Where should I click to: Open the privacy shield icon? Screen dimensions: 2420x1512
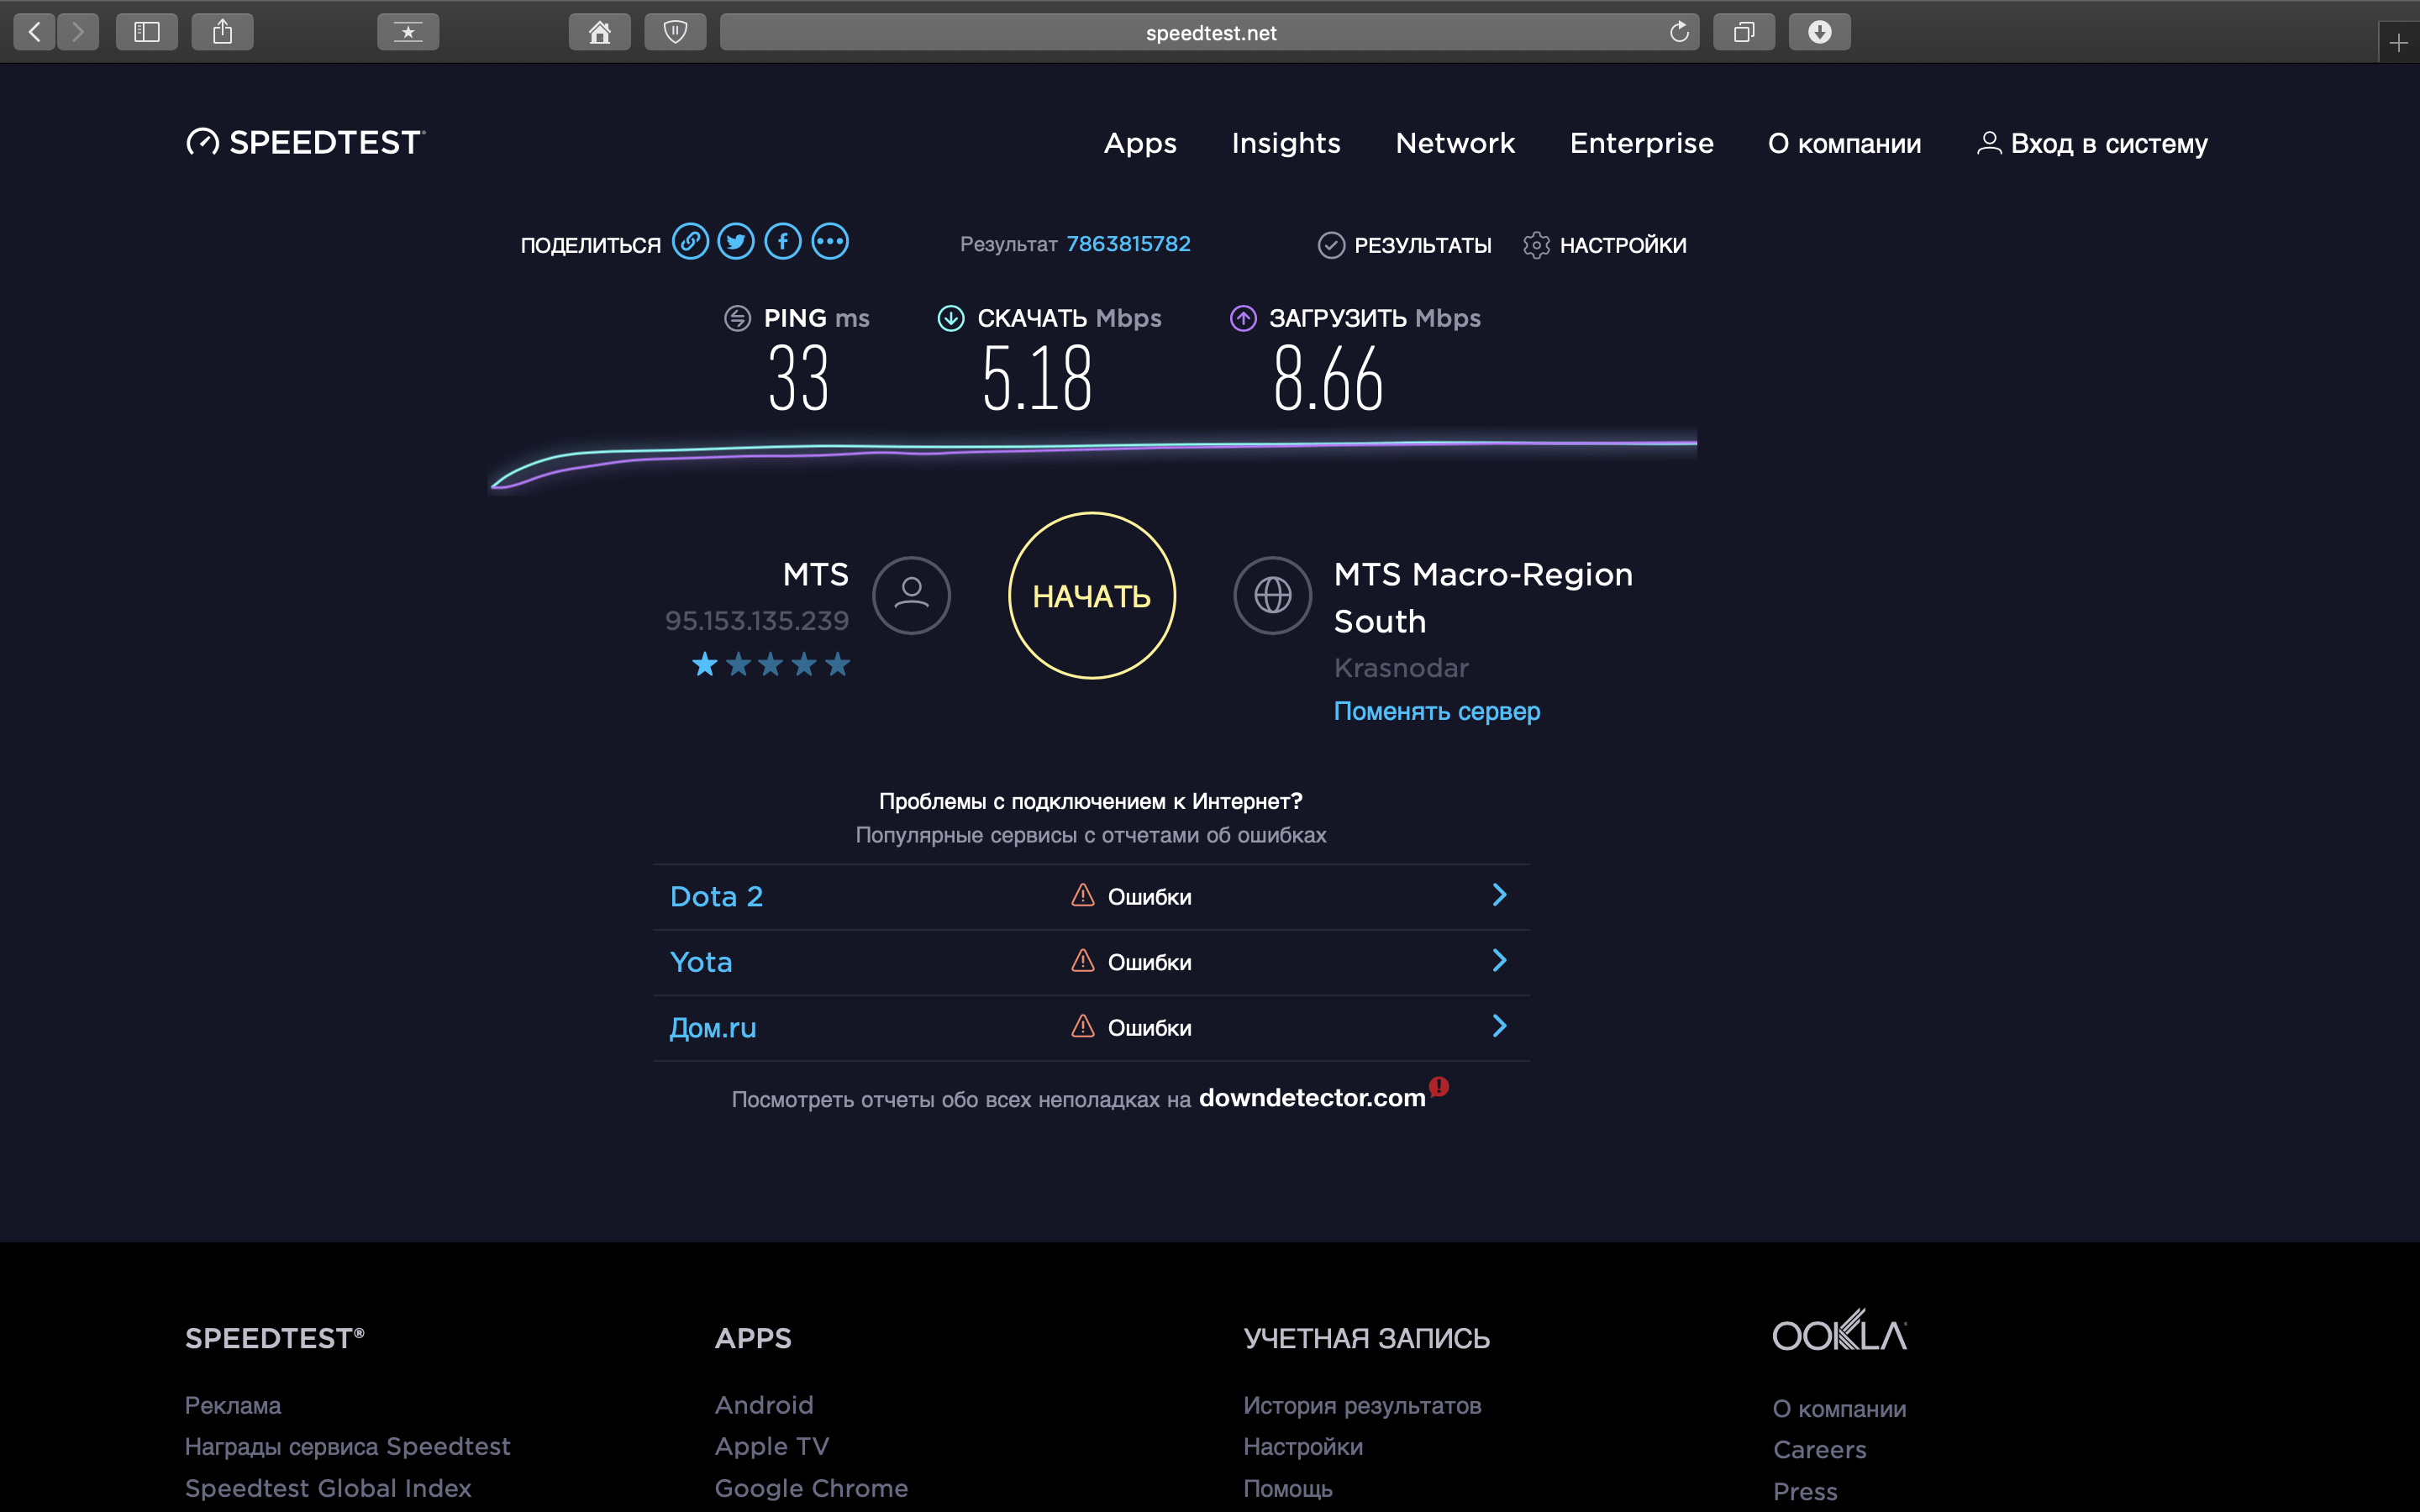point(676,32)
